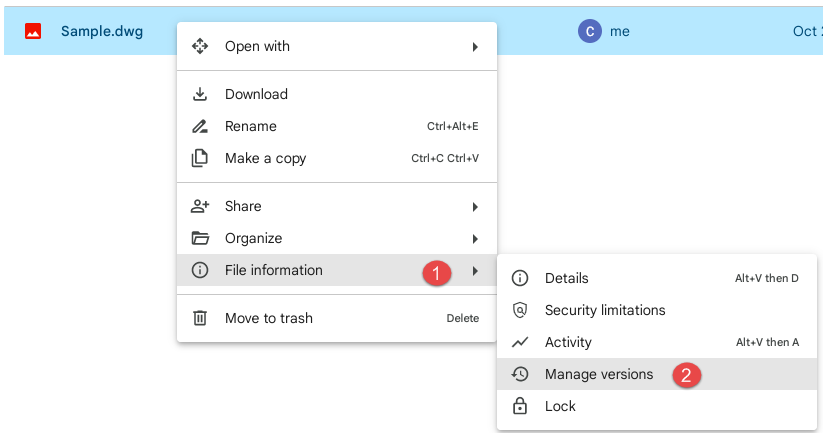Choose Move to trash
This screenshot has width=823, height=433.
tap(337, 318)
